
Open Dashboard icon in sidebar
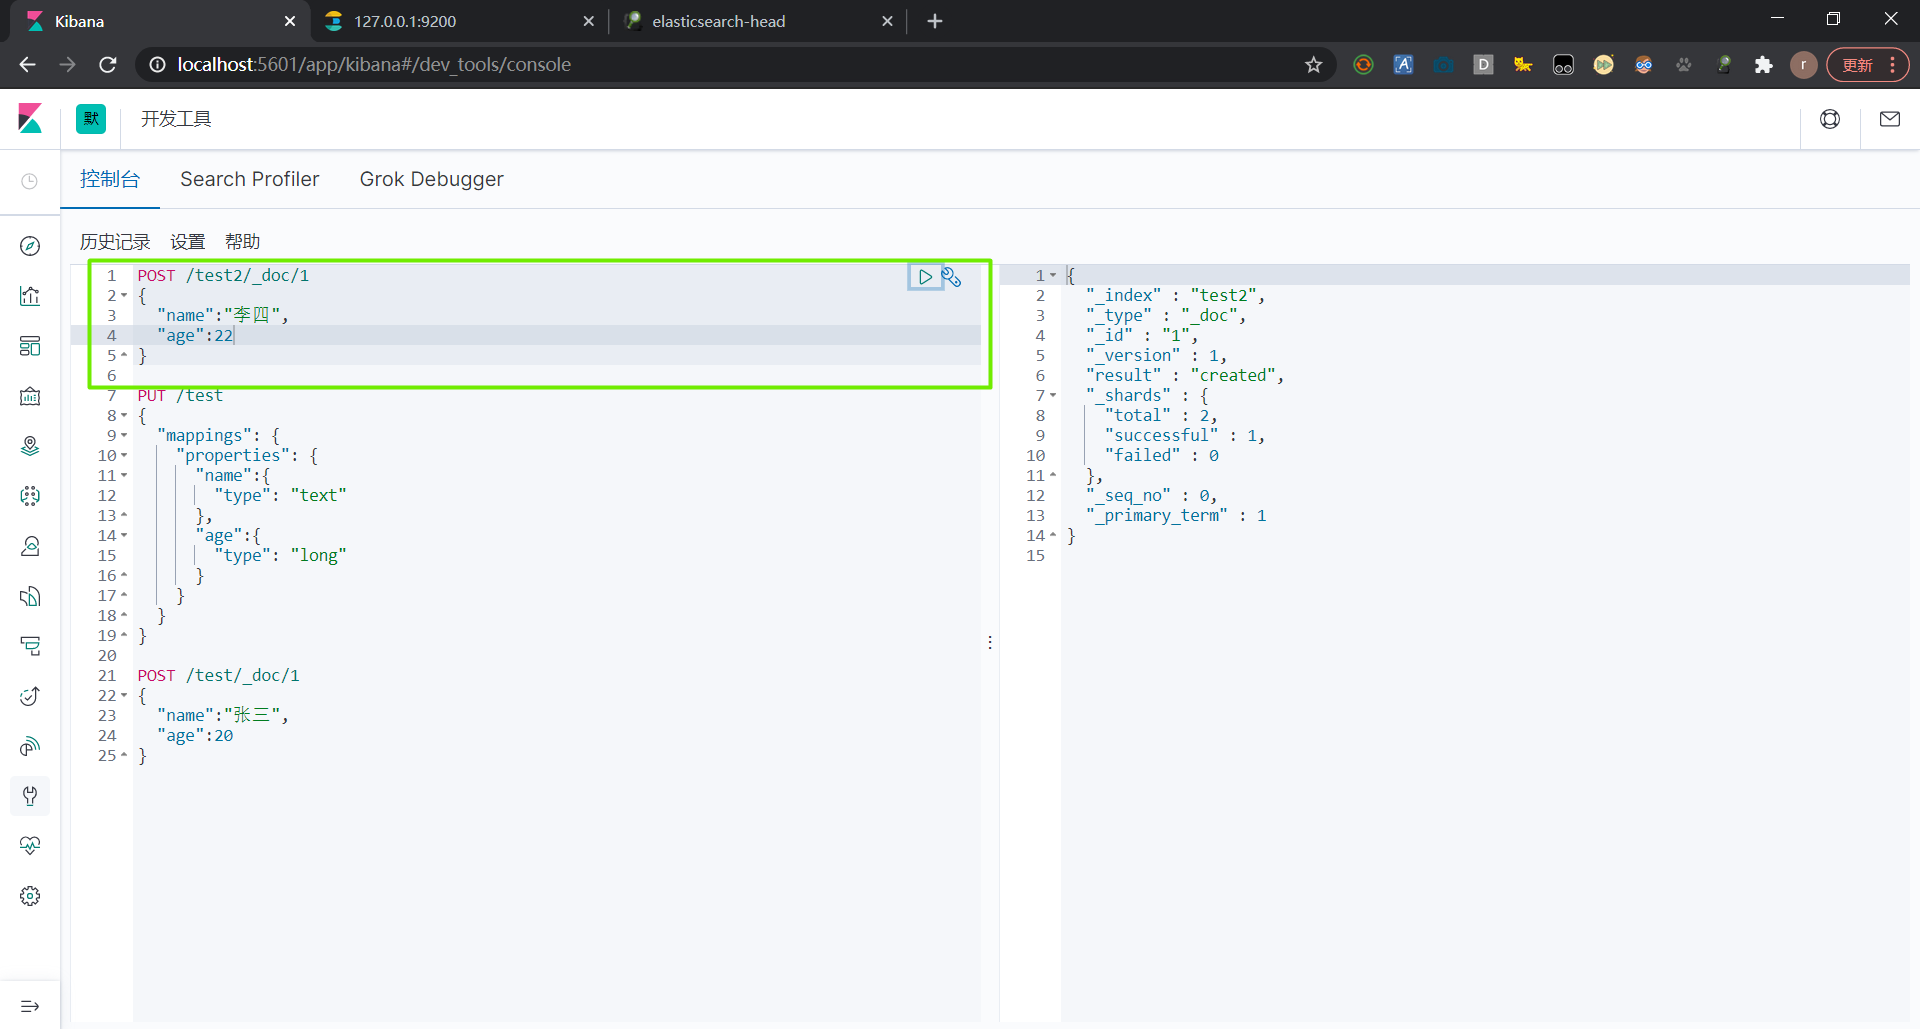click(30, 346)
